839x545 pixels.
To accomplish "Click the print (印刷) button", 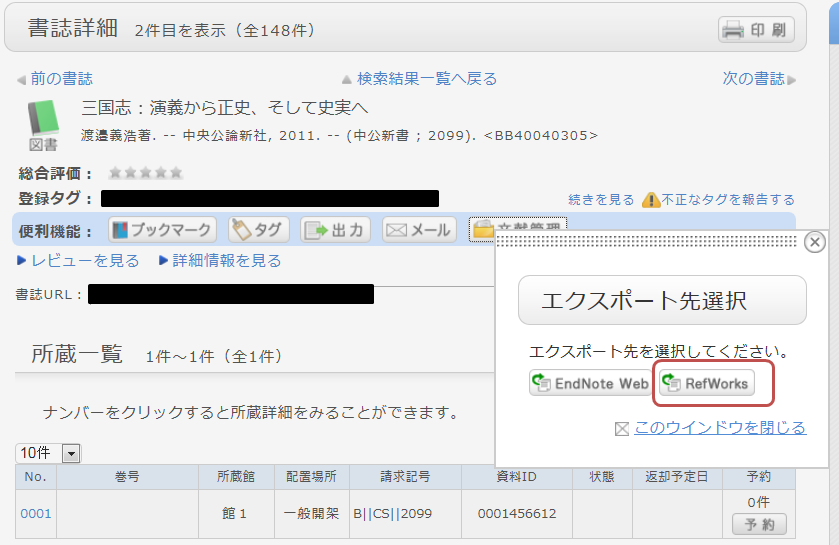I will pos(756,30).
